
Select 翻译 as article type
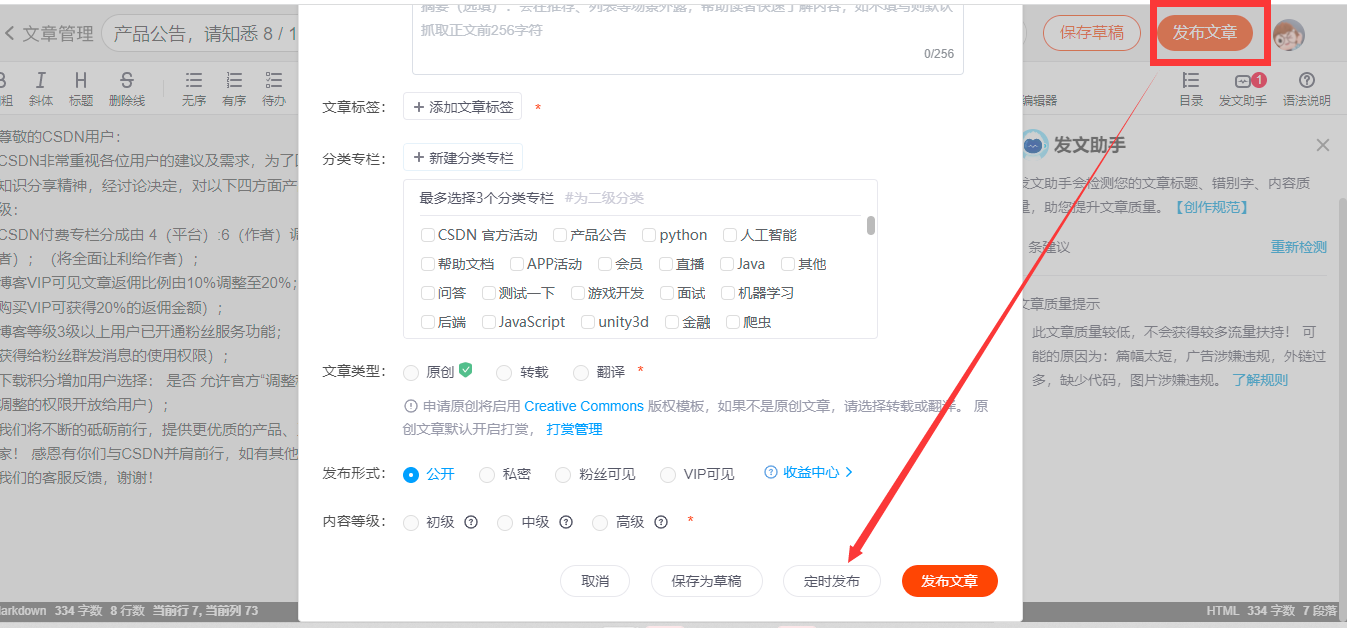[581, 372]
